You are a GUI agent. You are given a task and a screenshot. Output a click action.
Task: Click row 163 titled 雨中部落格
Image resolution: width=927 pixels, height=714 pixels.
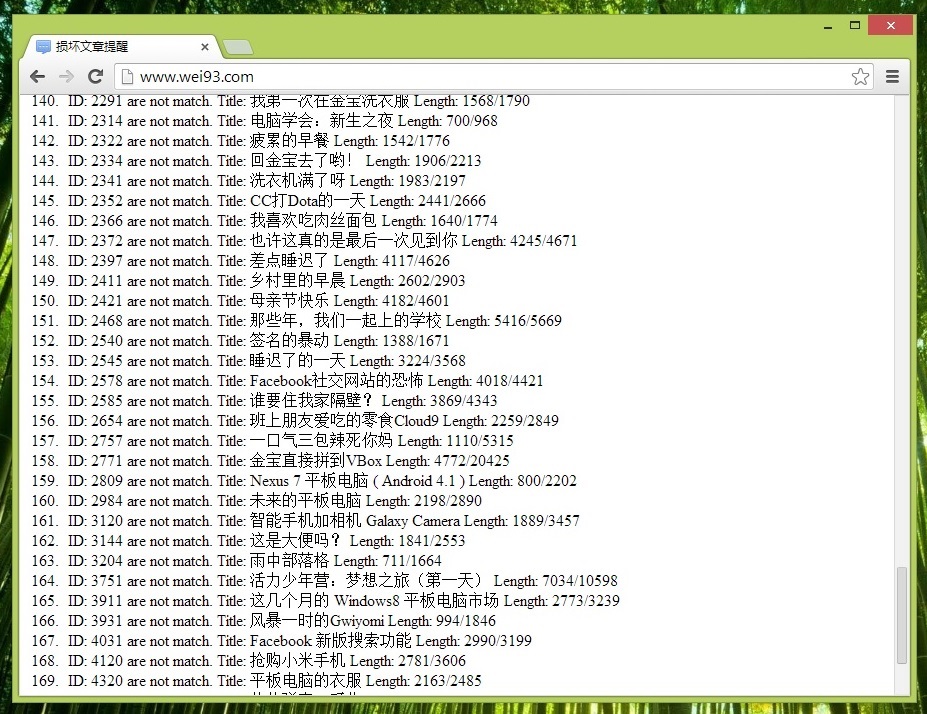pyautogui.click(x=236, y=561)
